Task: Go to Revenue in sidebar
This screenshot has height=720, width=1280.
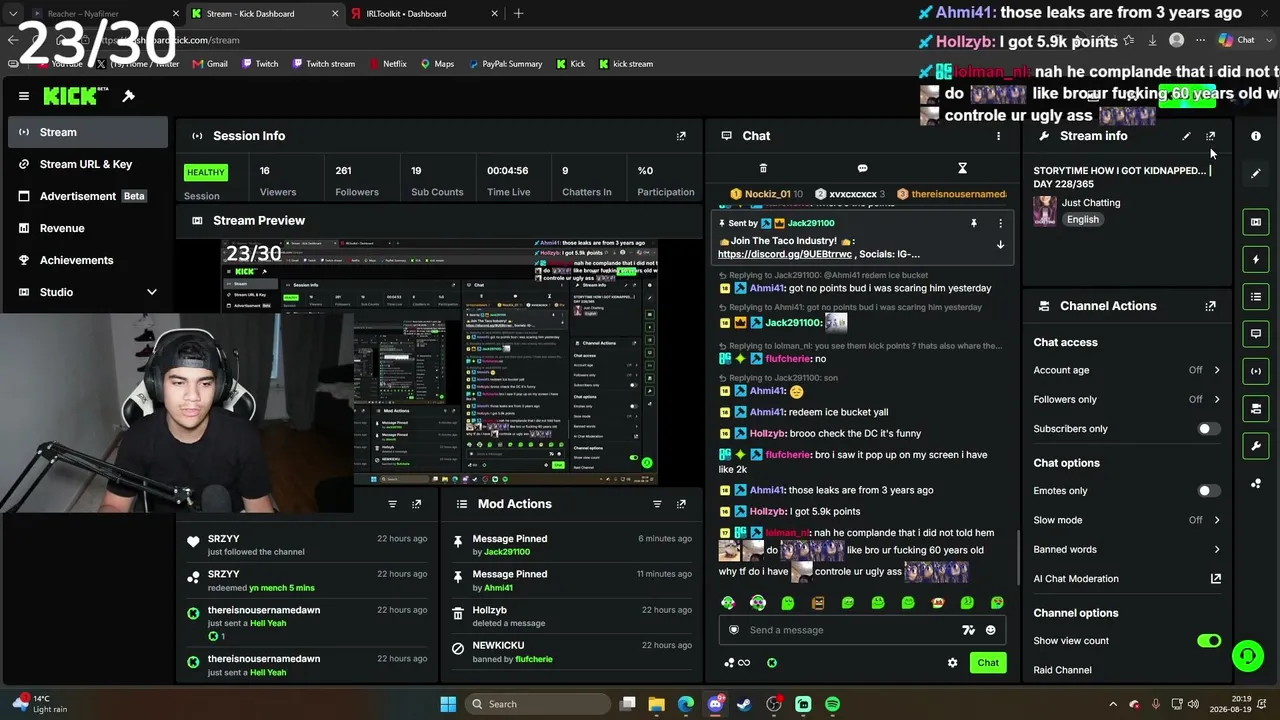Action: pyautogui.click(x=88, y=228)
